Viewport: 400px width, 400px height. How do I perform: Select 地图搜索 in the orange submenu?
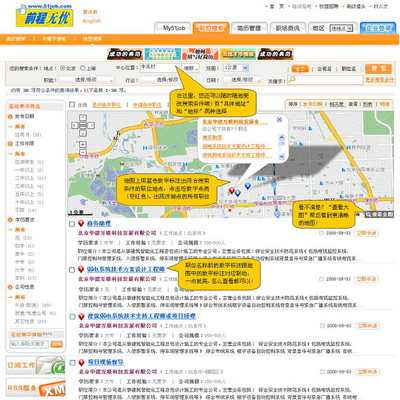pos(92,39)
